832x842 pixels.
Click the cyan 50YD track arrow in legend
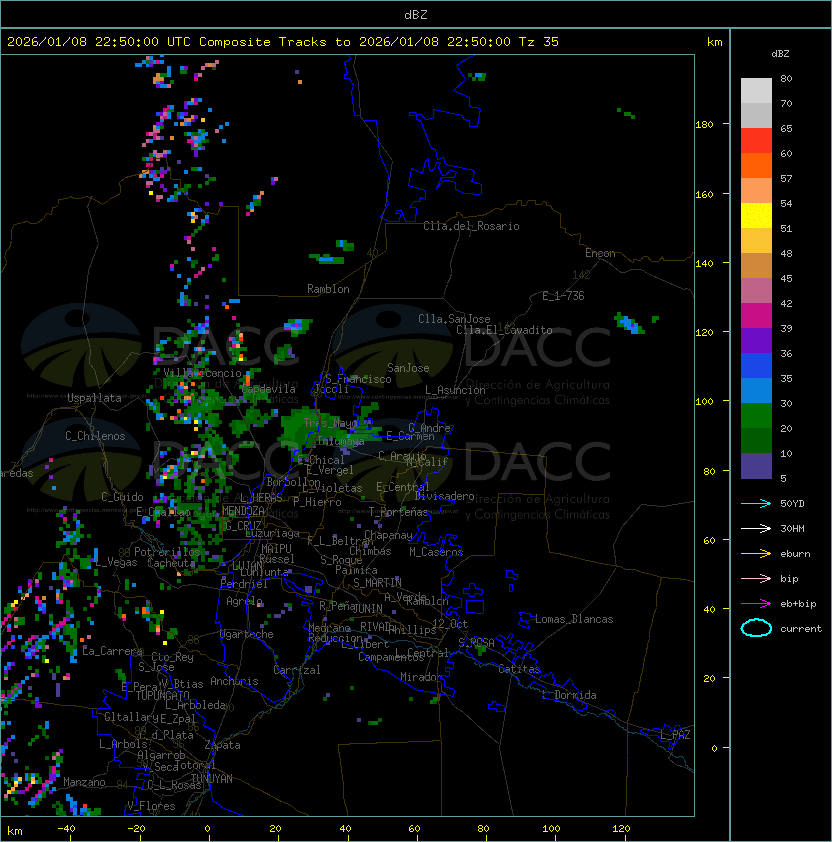click(x=756, y=503)
